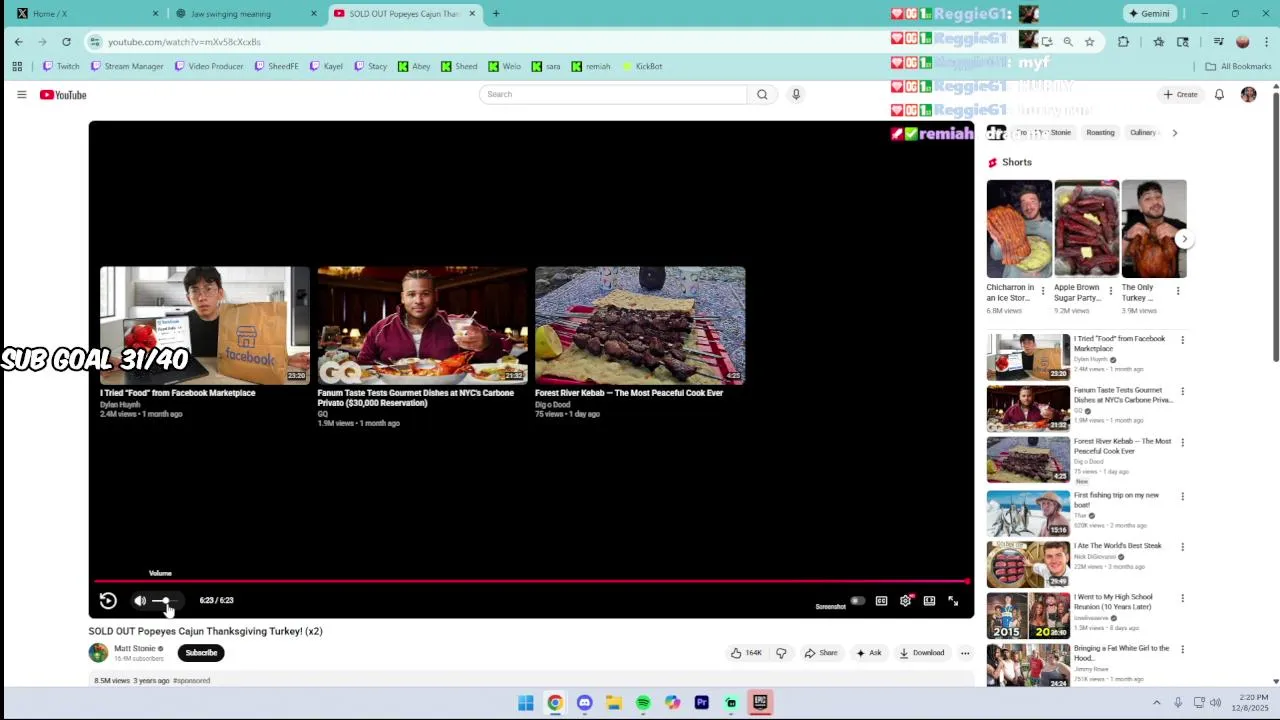Open options for The Only Turkey short

pyautogui.click(x=1178, y=291)
